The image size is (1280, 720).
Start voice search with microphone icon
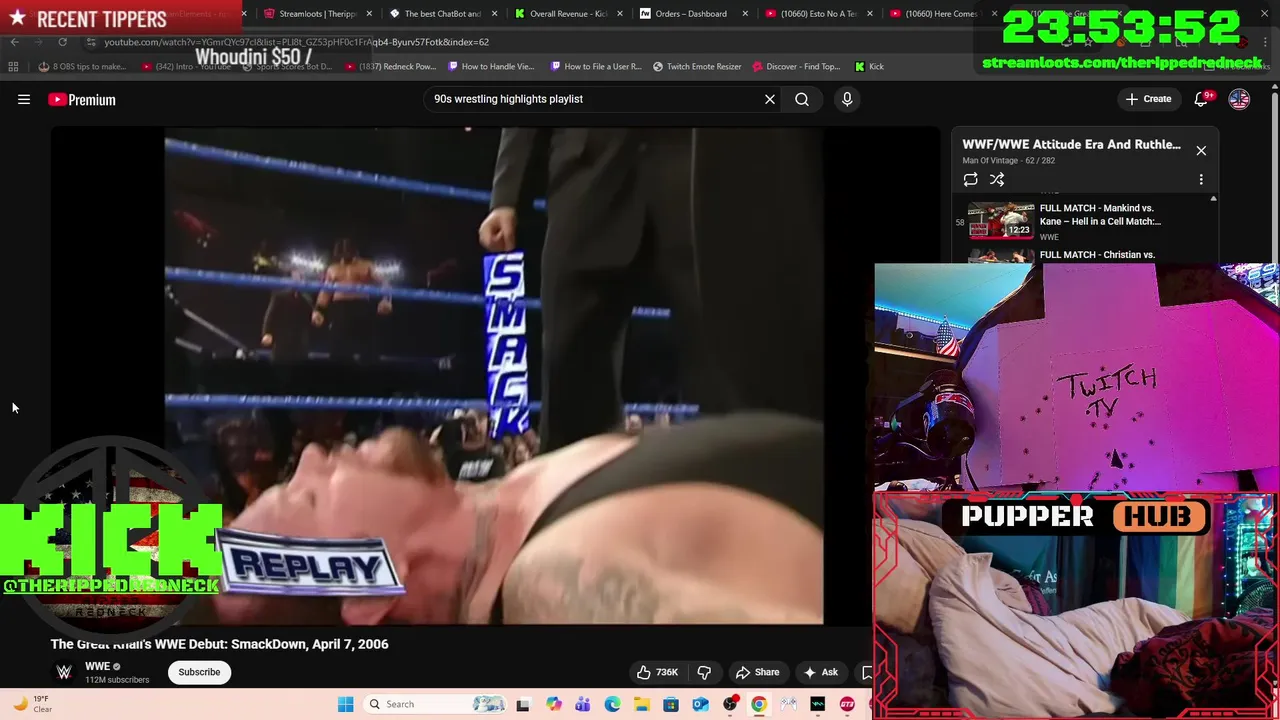click(x=847, y=99)
